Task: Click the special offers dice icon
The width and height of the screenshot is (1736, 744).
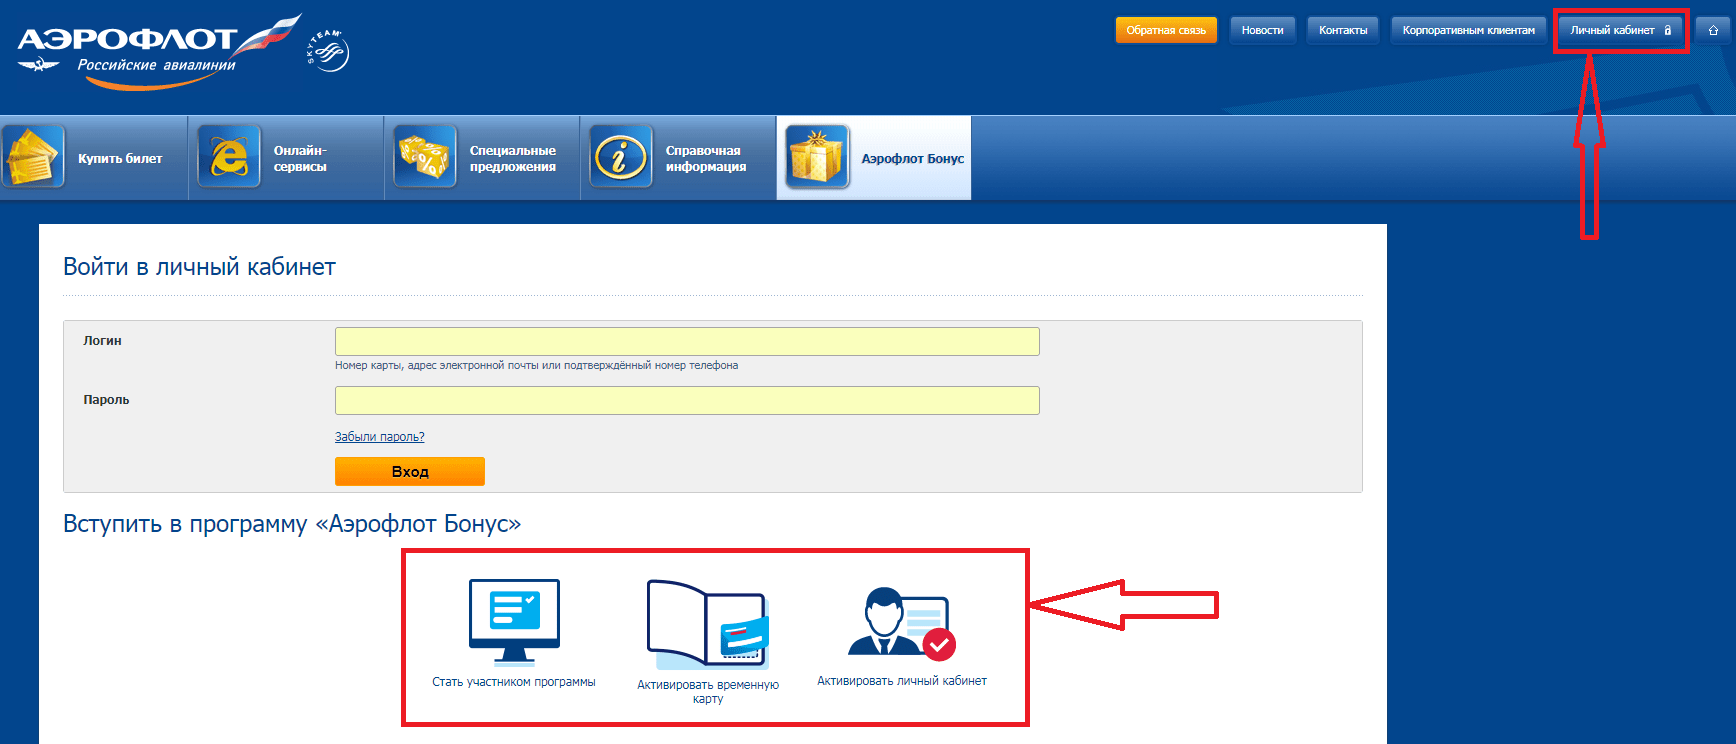Action: (425, 157)
